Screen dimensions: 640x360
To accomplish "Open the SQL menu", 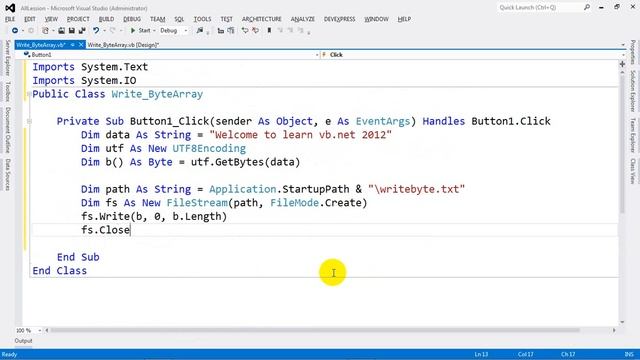I will click(x=179, y=19).
